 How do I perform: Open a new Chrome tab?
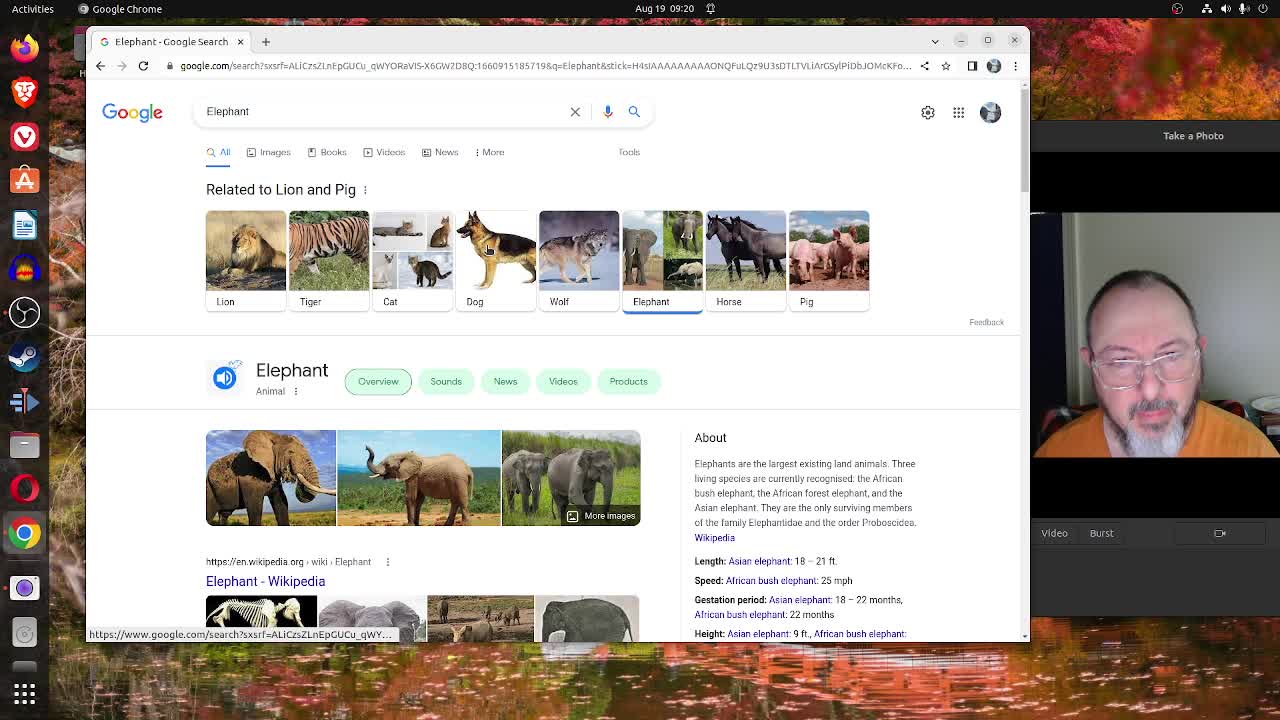[x=266, y=42]
